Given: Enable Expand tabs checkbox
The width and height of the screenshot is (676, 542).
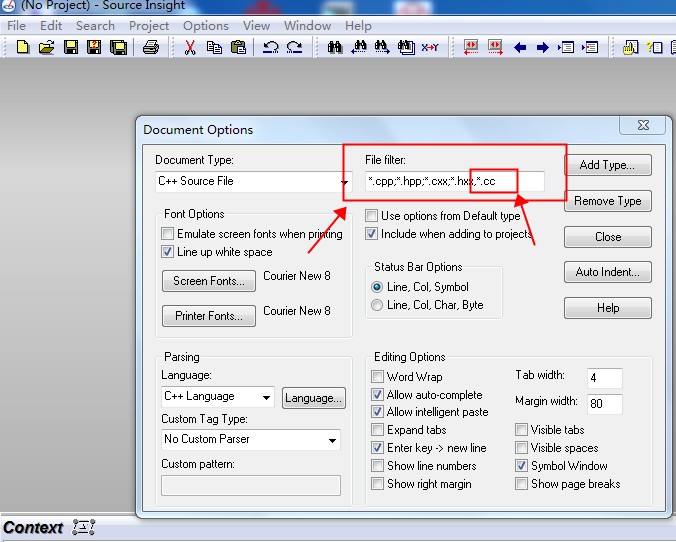Looking at the screenshot, I should pyautogui.click(x=377, y=429).
